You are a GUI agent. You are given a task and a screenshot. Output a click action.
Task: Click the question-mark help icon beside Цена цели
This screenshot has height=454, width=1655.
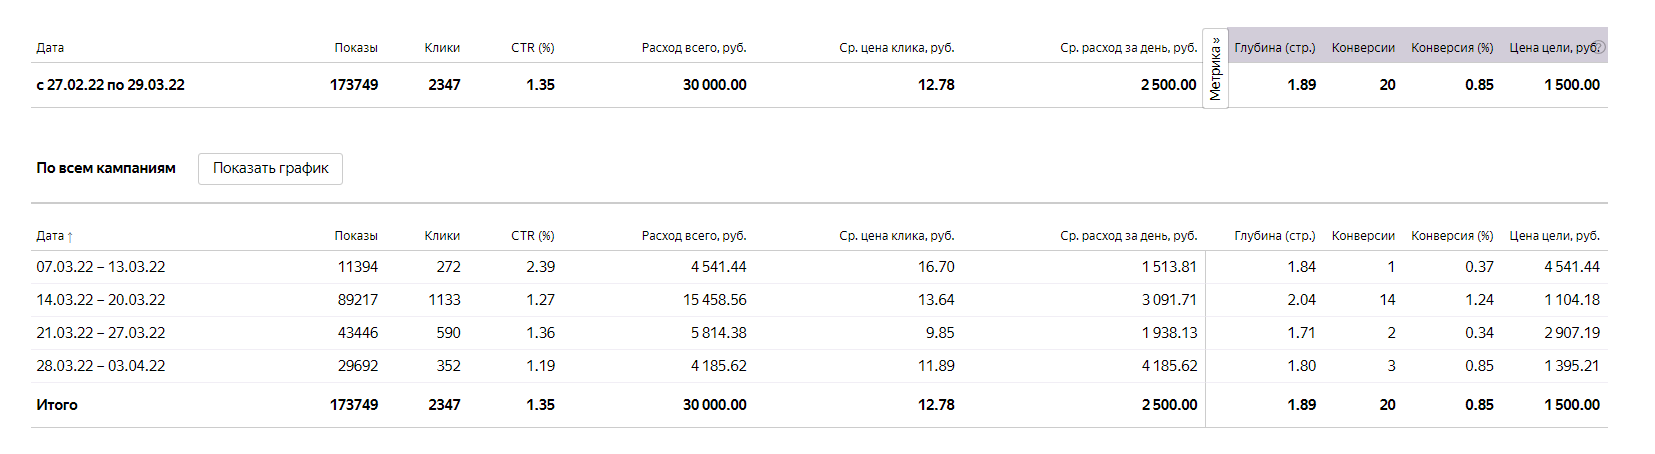click(1598, 47)
